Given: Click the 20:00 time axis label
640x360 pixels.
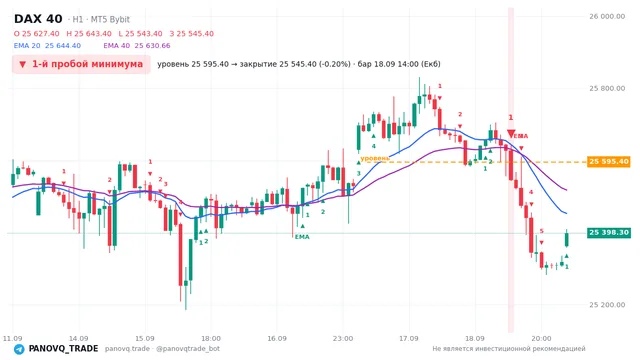Looking at the screenshot, I should point(541,338).
